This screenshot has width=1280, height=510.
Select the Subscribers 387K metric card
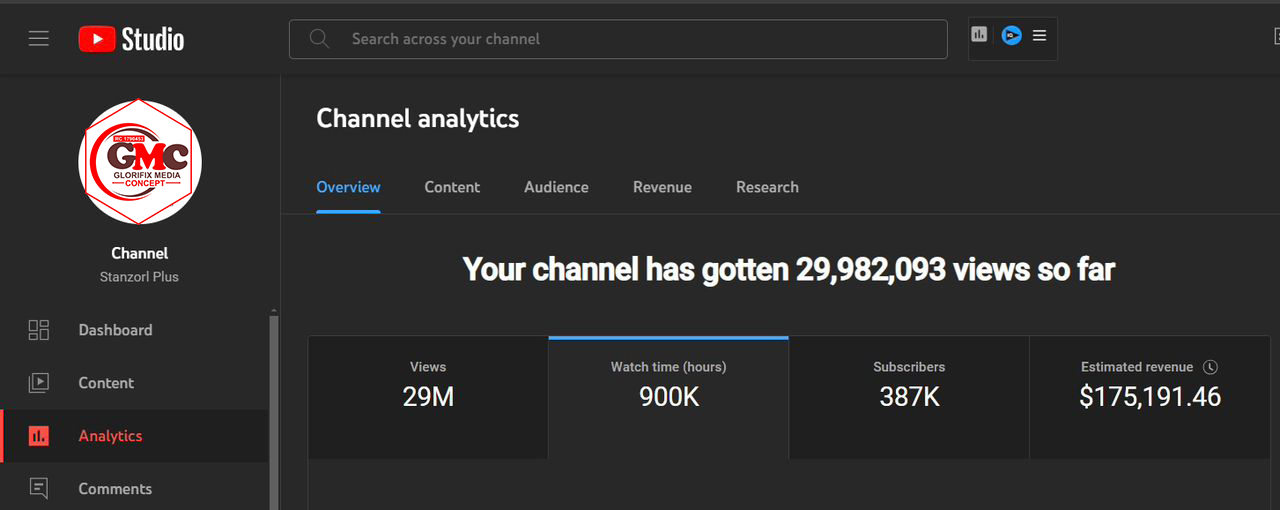[909, 397]
